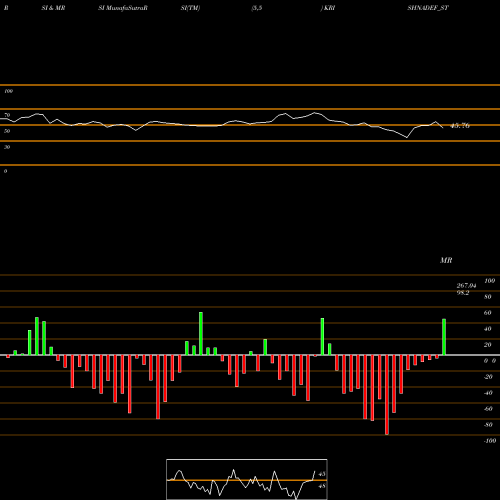Click the MR axis label 80
The width and height of the screenshot is (500, 500).
point(488,297)
